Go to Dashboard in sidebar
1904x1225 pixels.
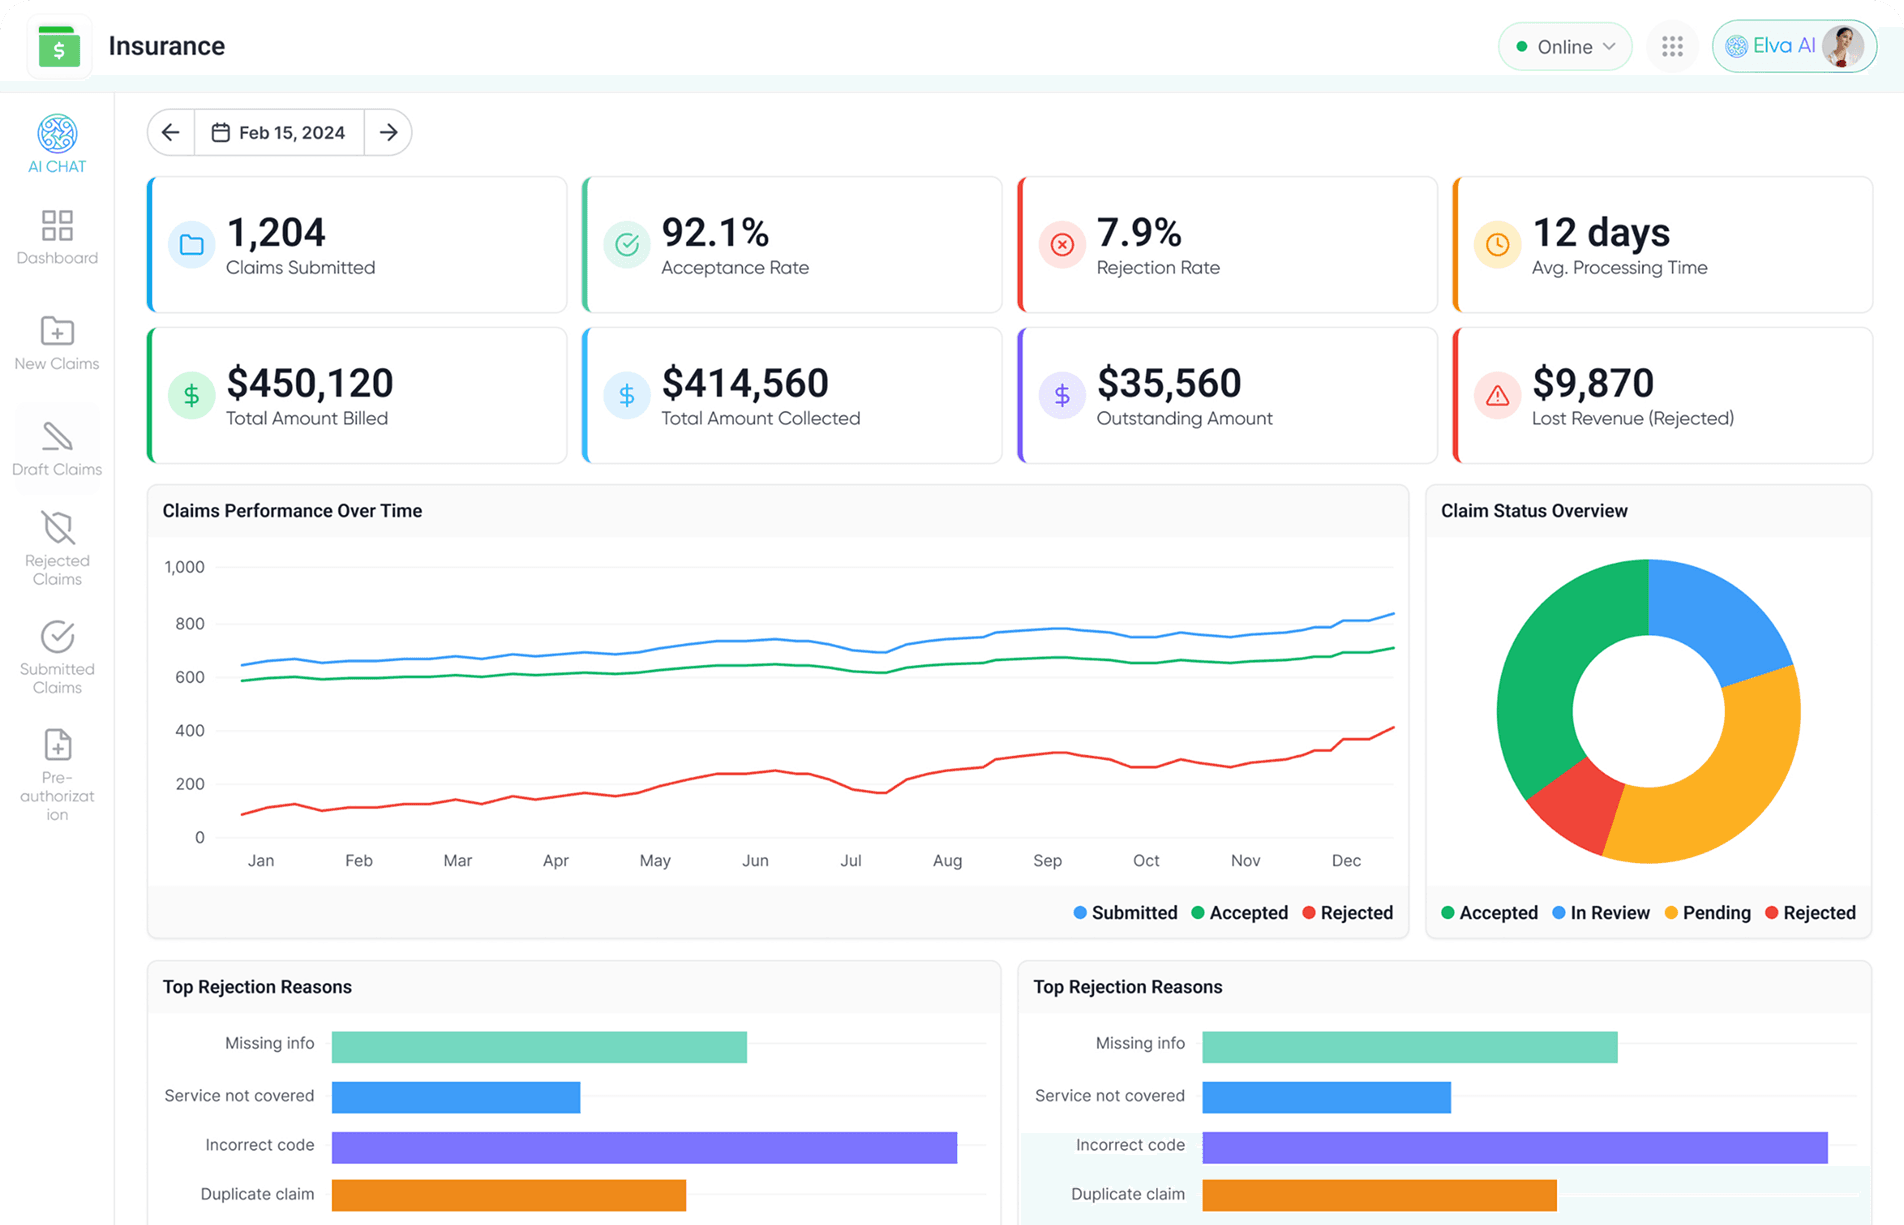point(57,237)
